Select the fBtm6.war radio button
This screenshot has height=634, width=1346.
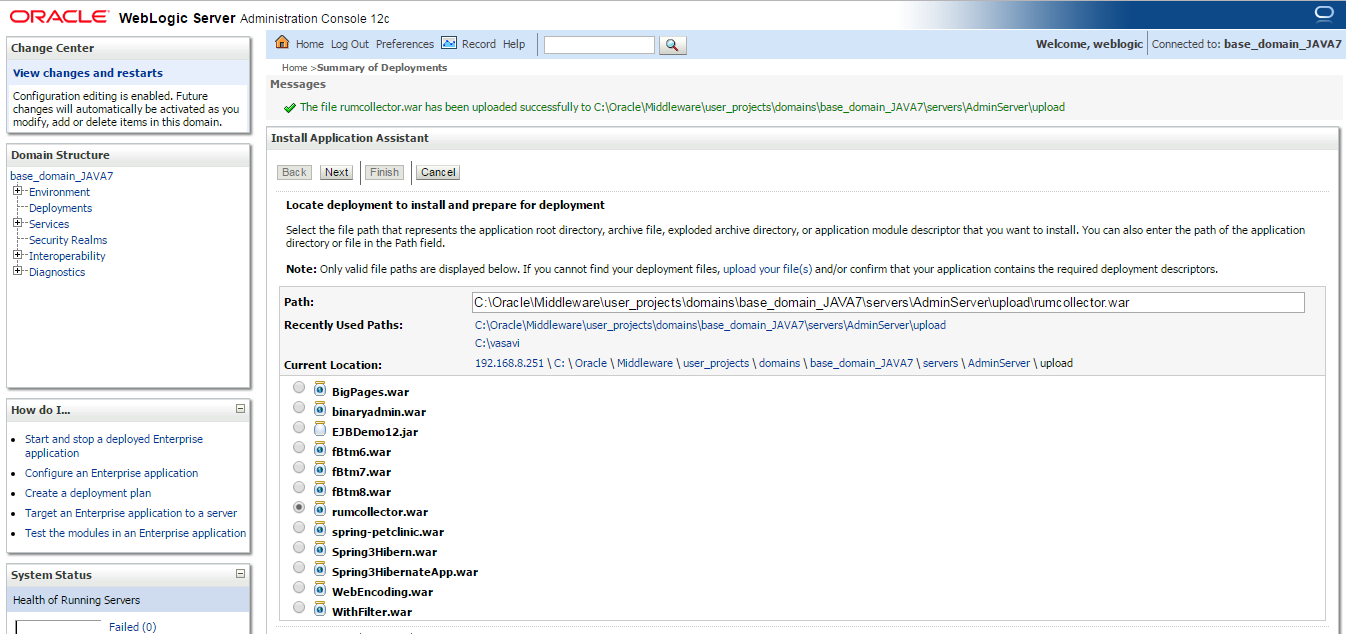click(299, 448)
